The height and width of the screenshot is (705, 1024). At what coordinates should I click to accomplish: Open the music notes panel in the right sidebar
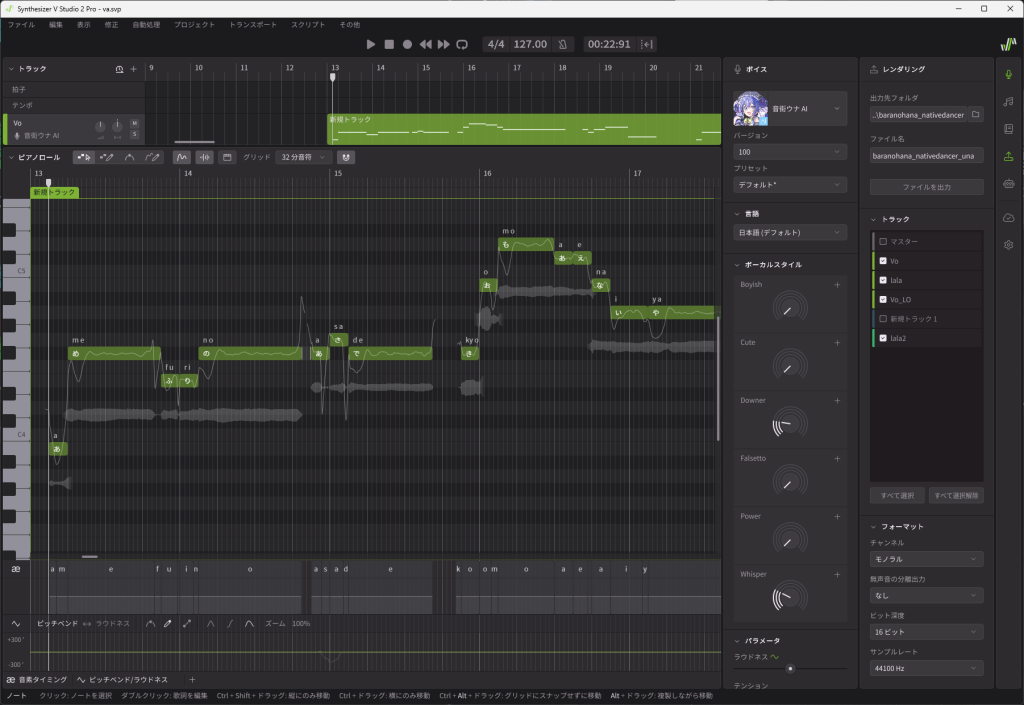(x=1008, y=101)
